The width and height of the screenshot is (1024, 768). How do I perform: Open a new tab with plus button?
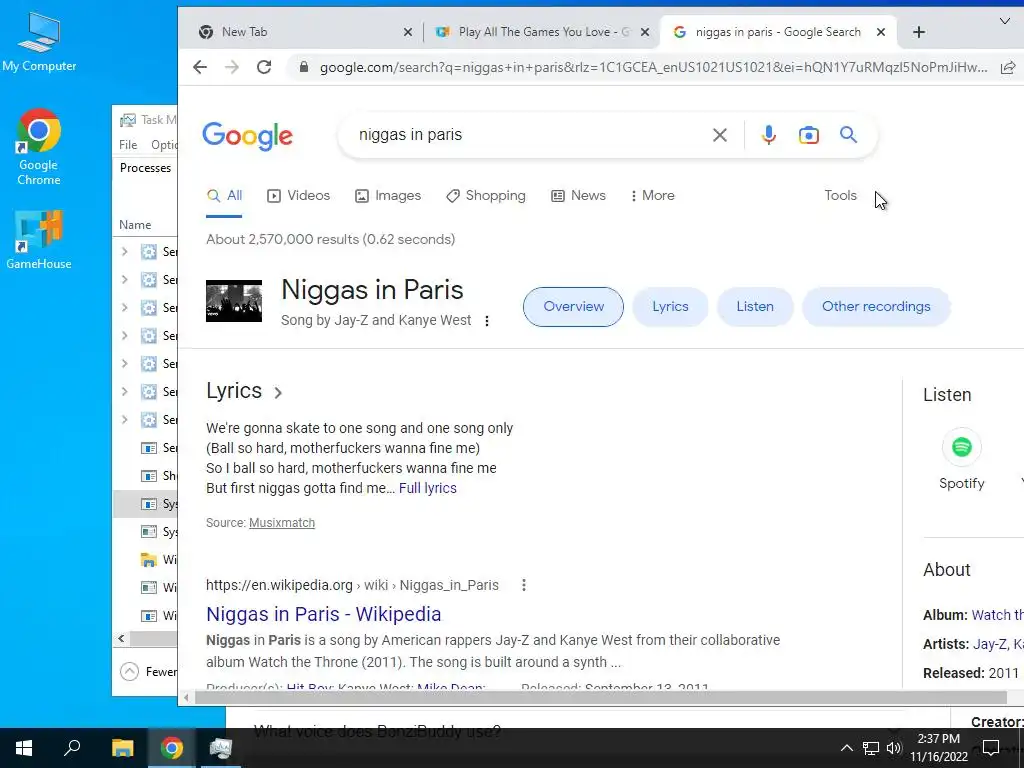click(919, 32)
